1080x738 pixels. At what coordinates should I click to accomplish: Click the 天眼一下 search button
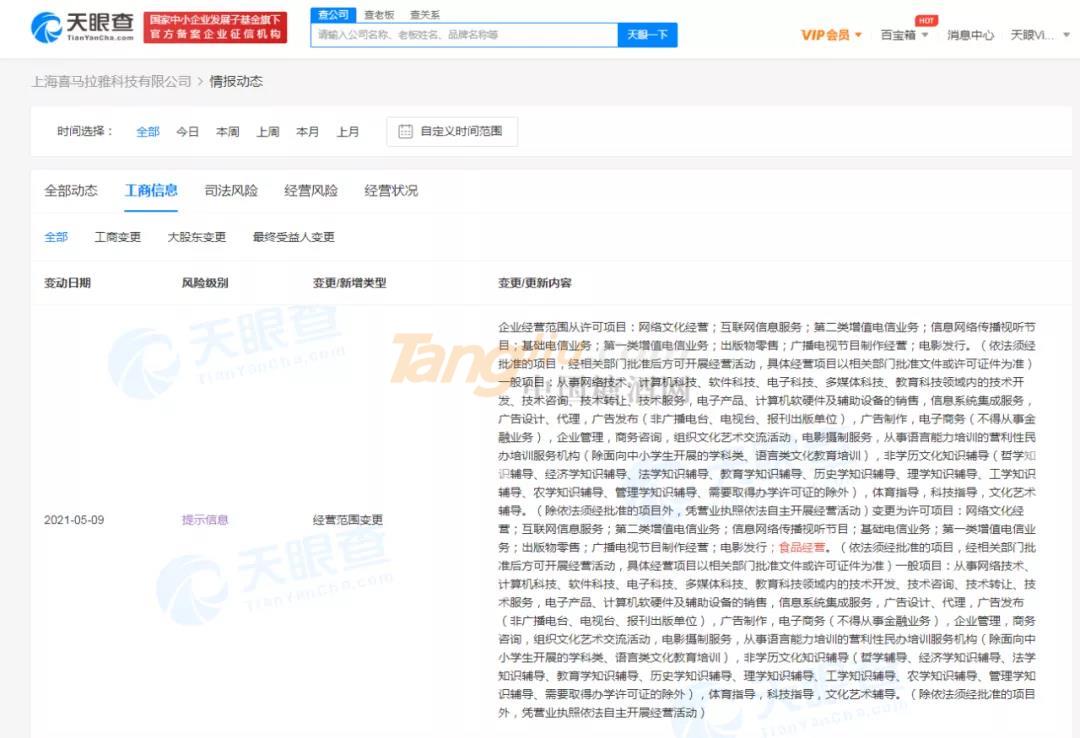[x=647, y=34]
